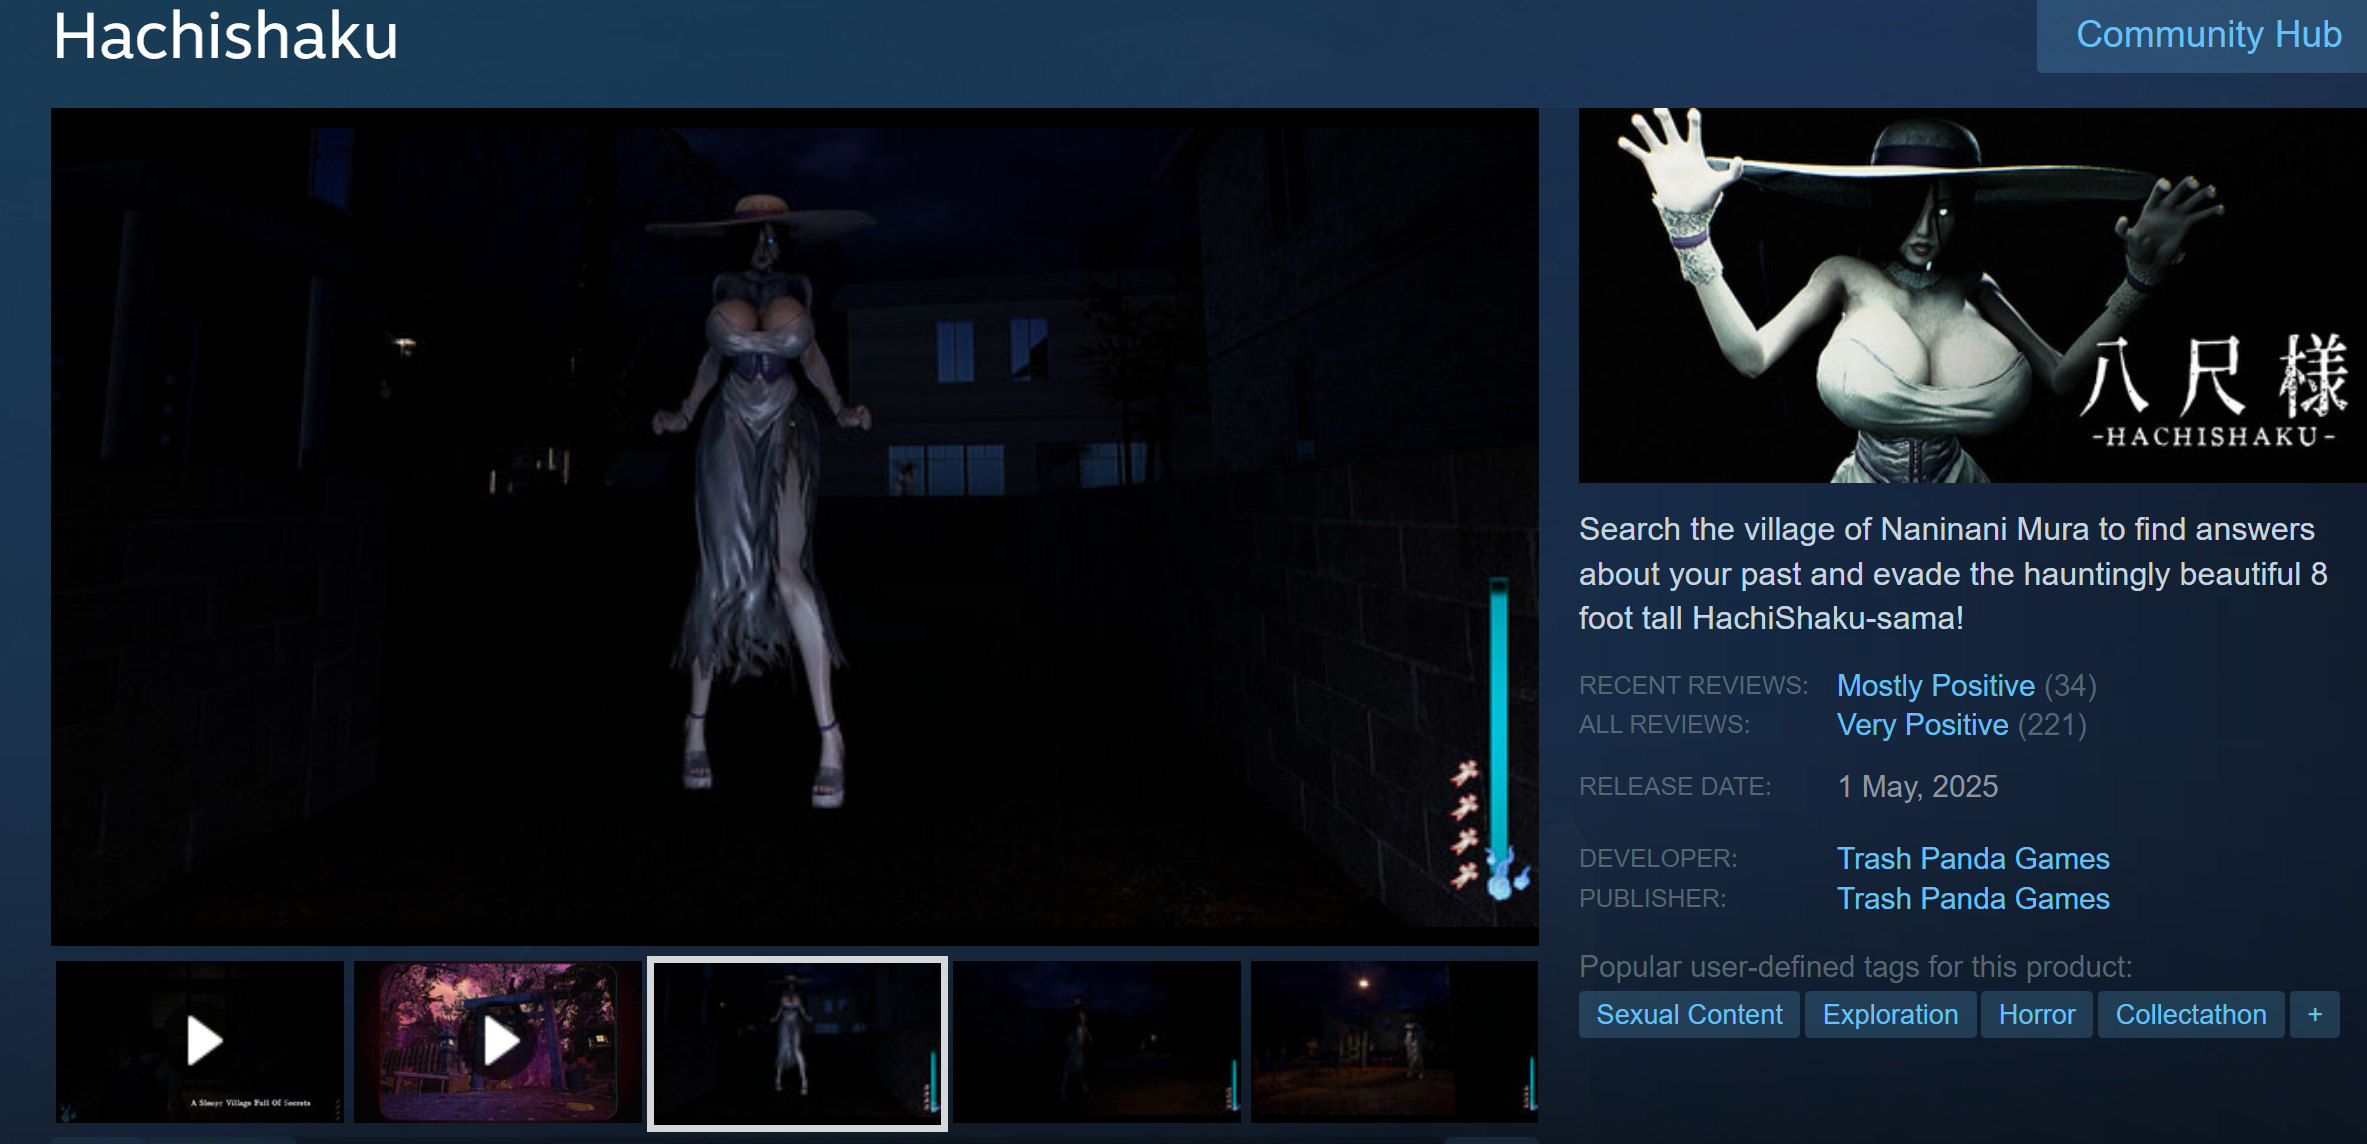Image resolution: width=2367 pixels, height=1144 pixels.
Task: Open the Community Hub
Action: [2208, 35]
